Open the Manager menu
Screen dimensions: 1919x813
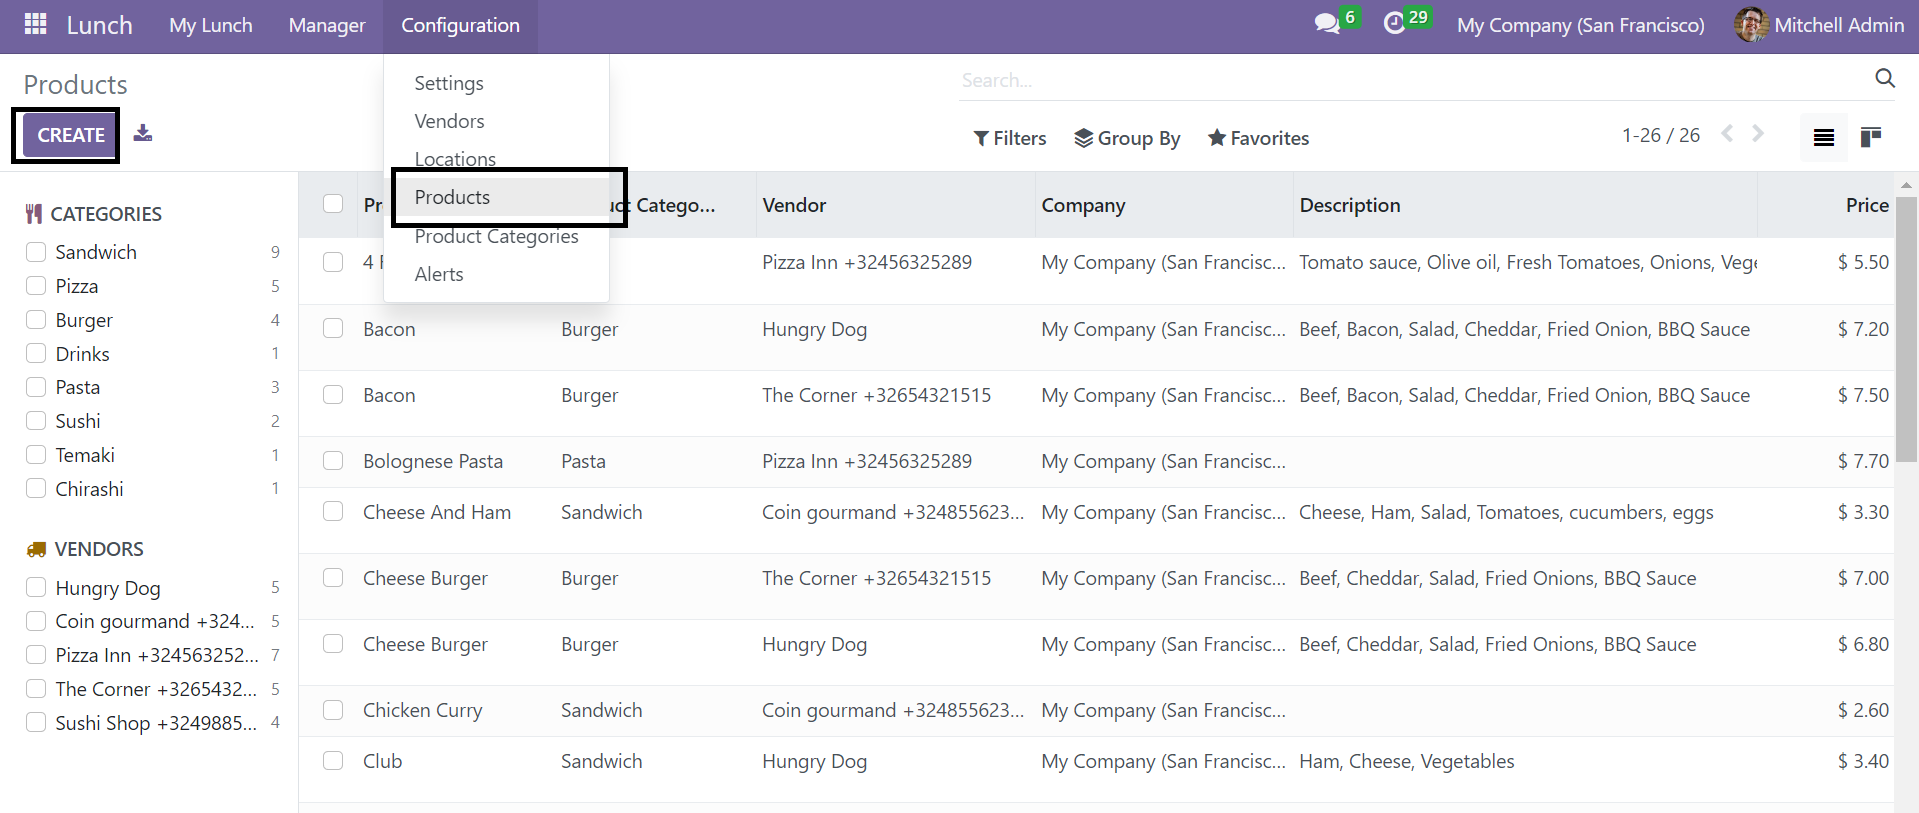327,25
